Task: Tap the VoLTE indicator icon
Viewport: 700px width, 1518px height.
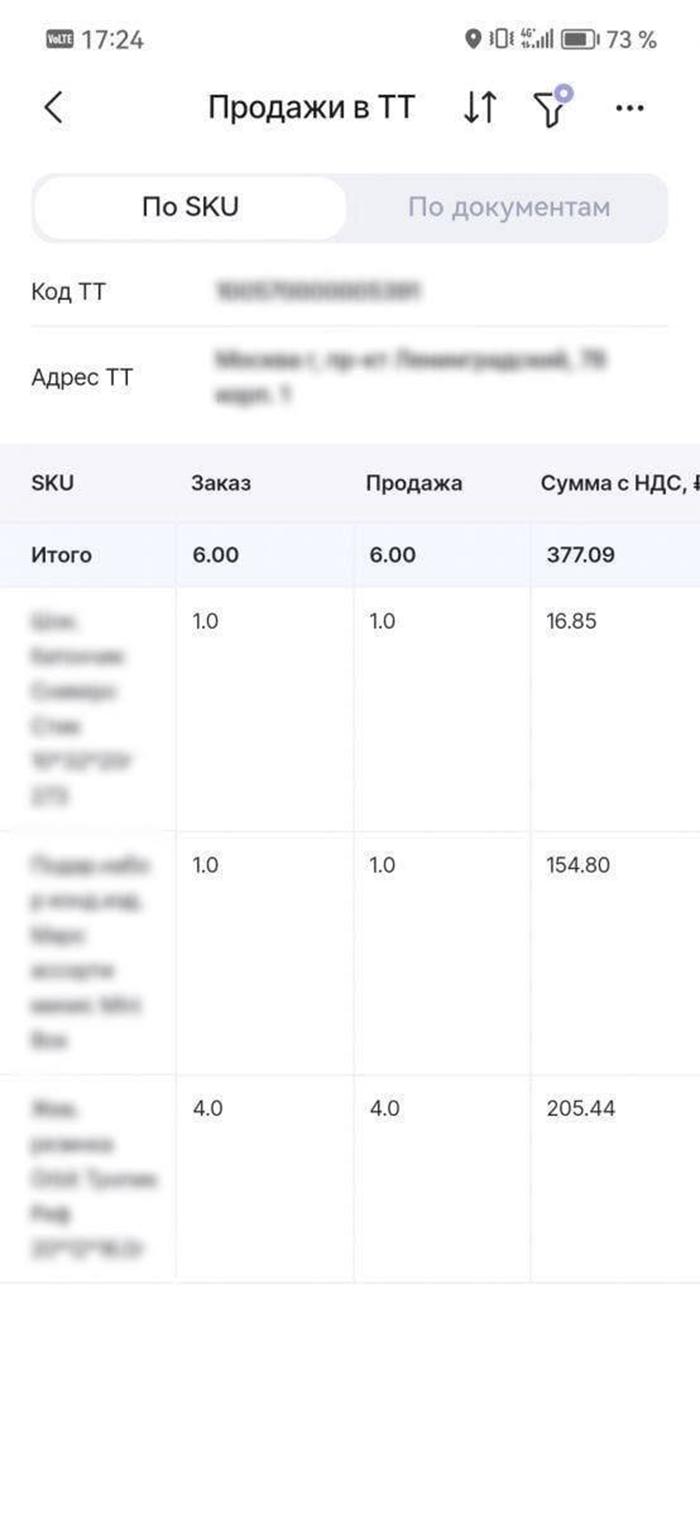Action: coord(61,40)
